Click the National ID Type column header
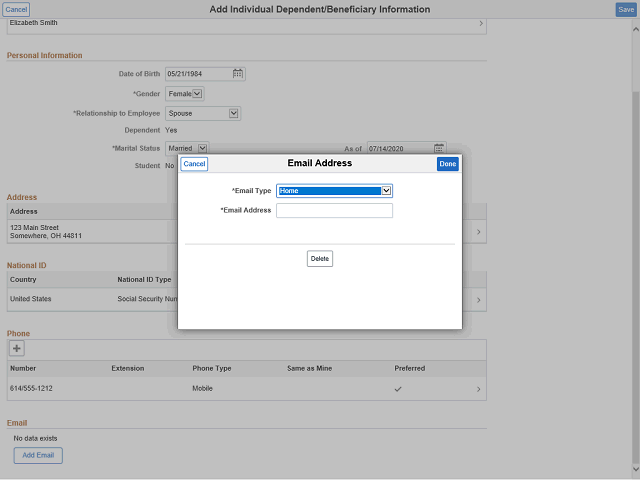The width and height of the screenshot is (640, 480). (144, 280)
